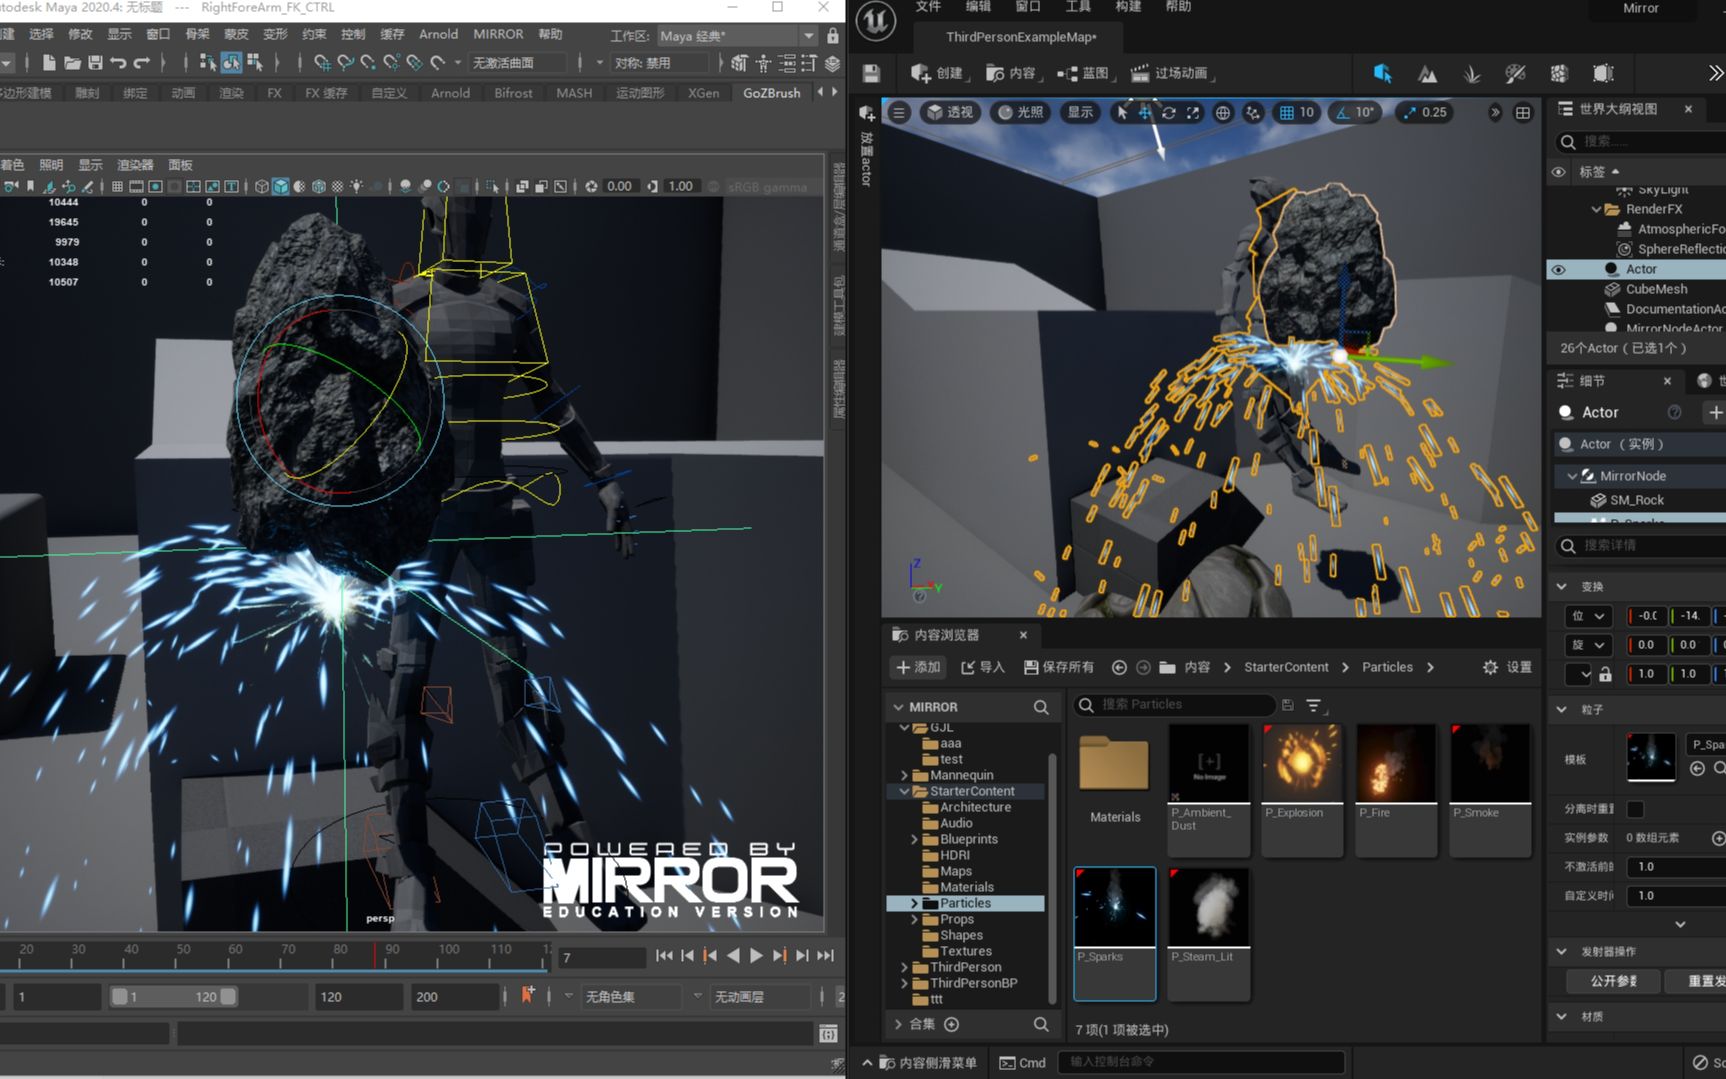Expand the Particles folder in tree
Screen dimensions: 1726x1079
[x=914, y=903]
